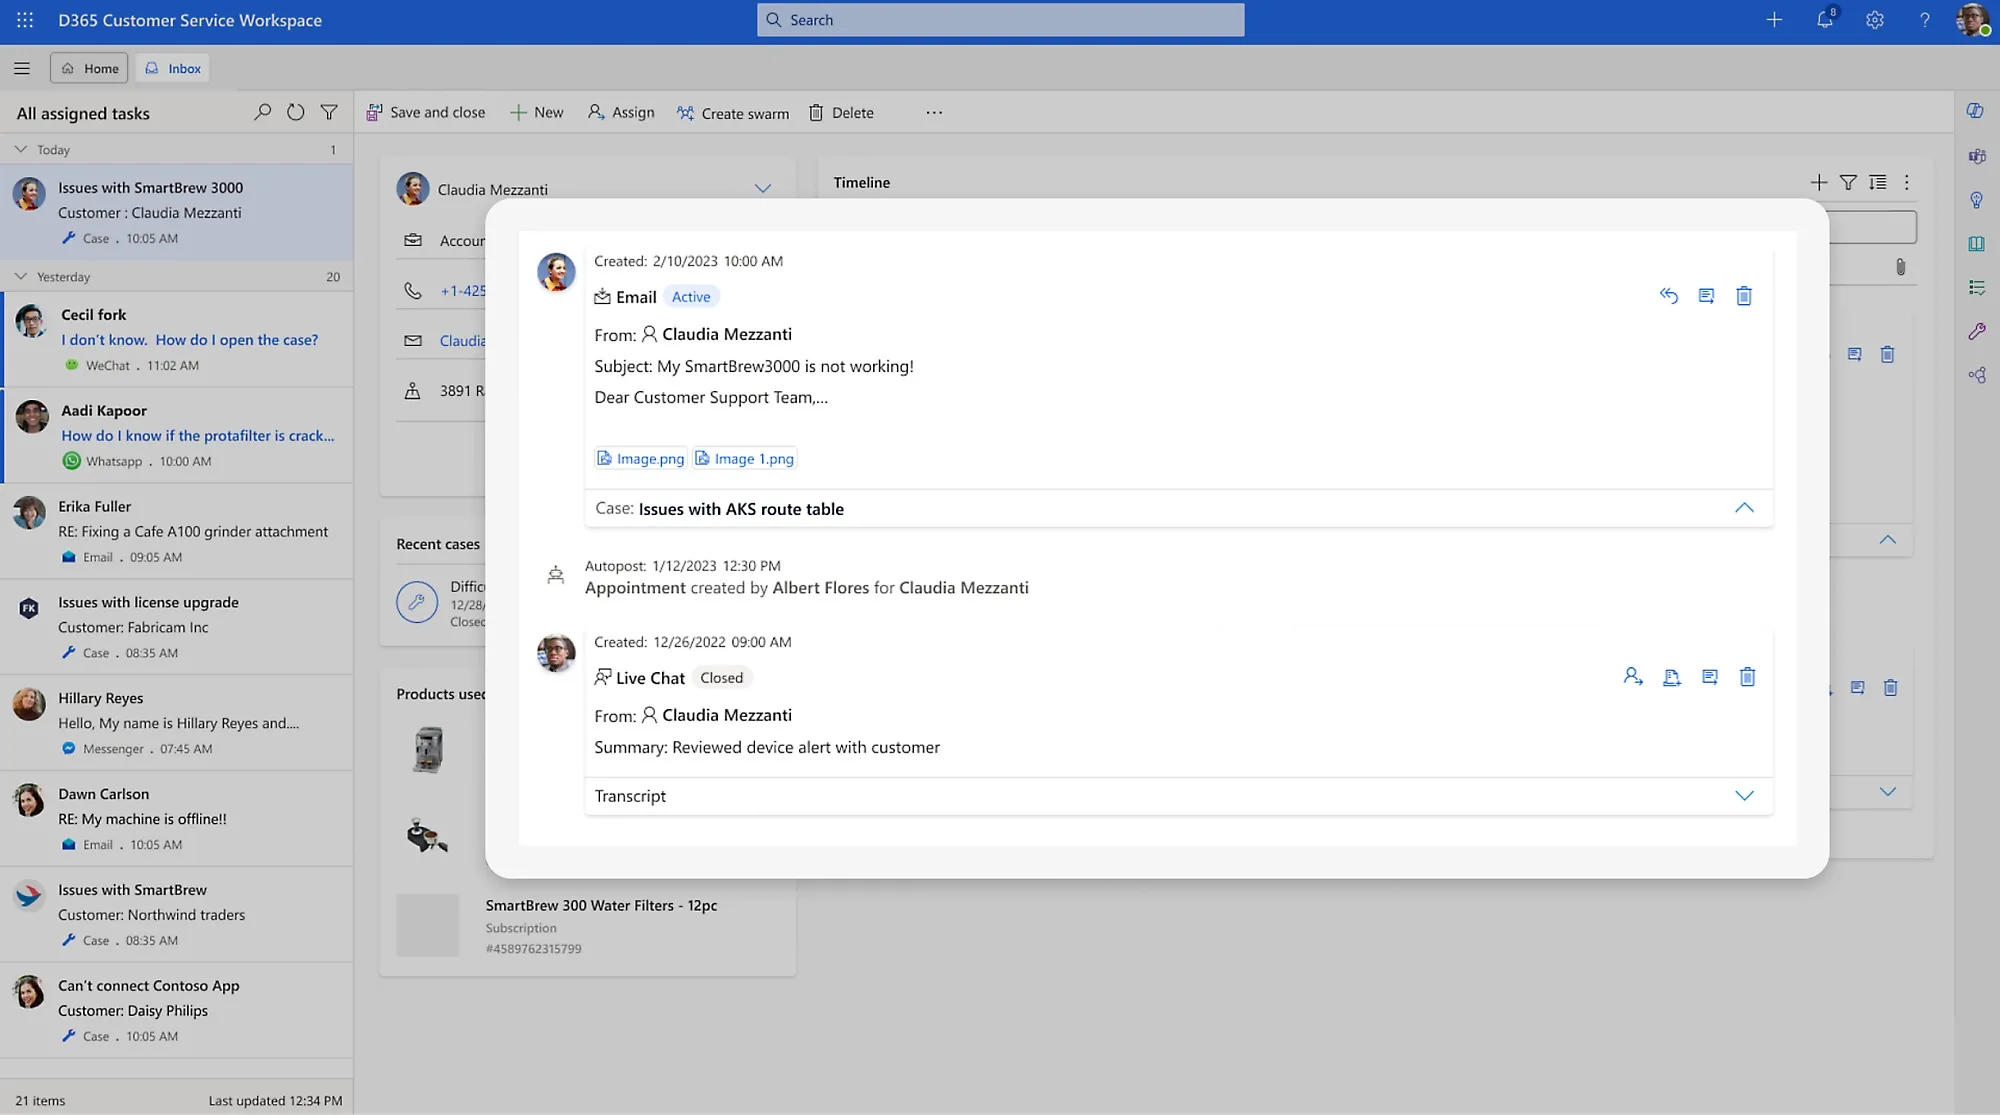
Task: Open the app launcher waffle menu
Action: 25,20
